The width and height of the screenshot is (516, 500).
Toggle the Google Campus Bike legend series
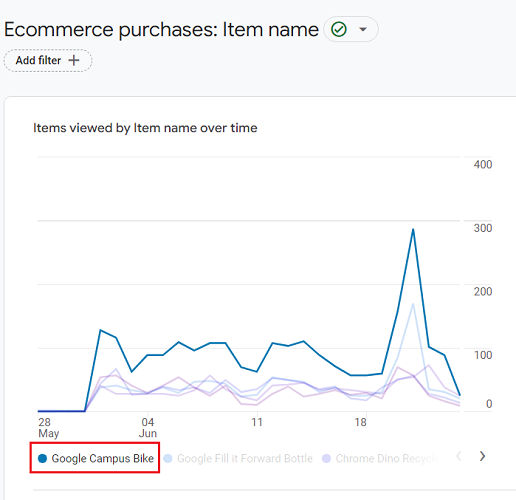[x=96, y=458]
